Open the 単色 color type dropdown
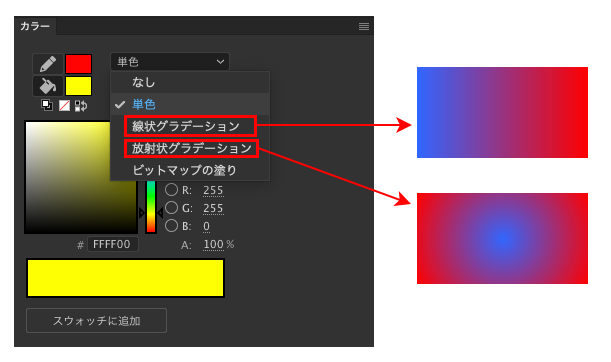Viewport: 611px width, 362px height. [x=170, y=62]
